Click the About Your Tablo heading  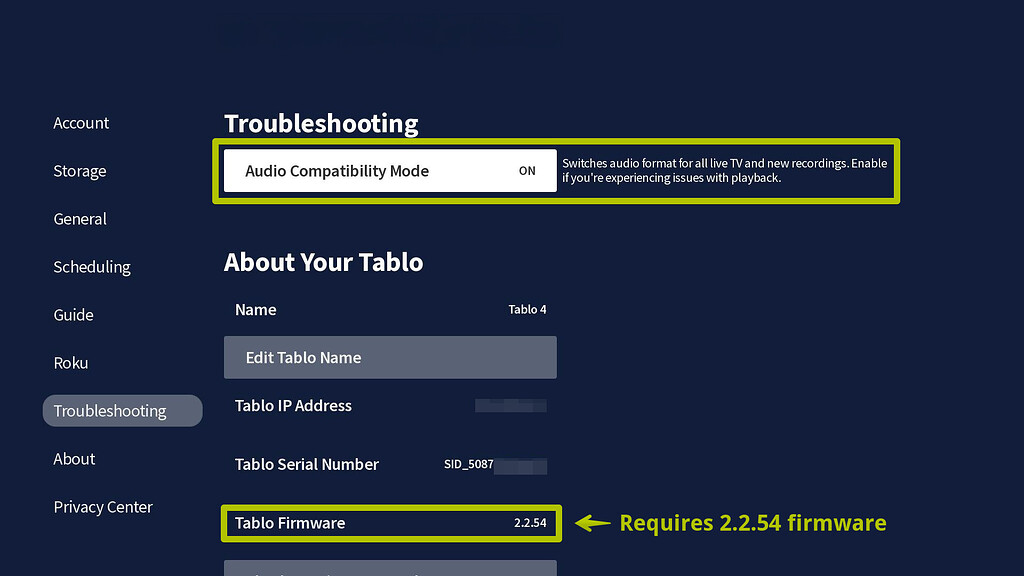(x=322, y=262)
